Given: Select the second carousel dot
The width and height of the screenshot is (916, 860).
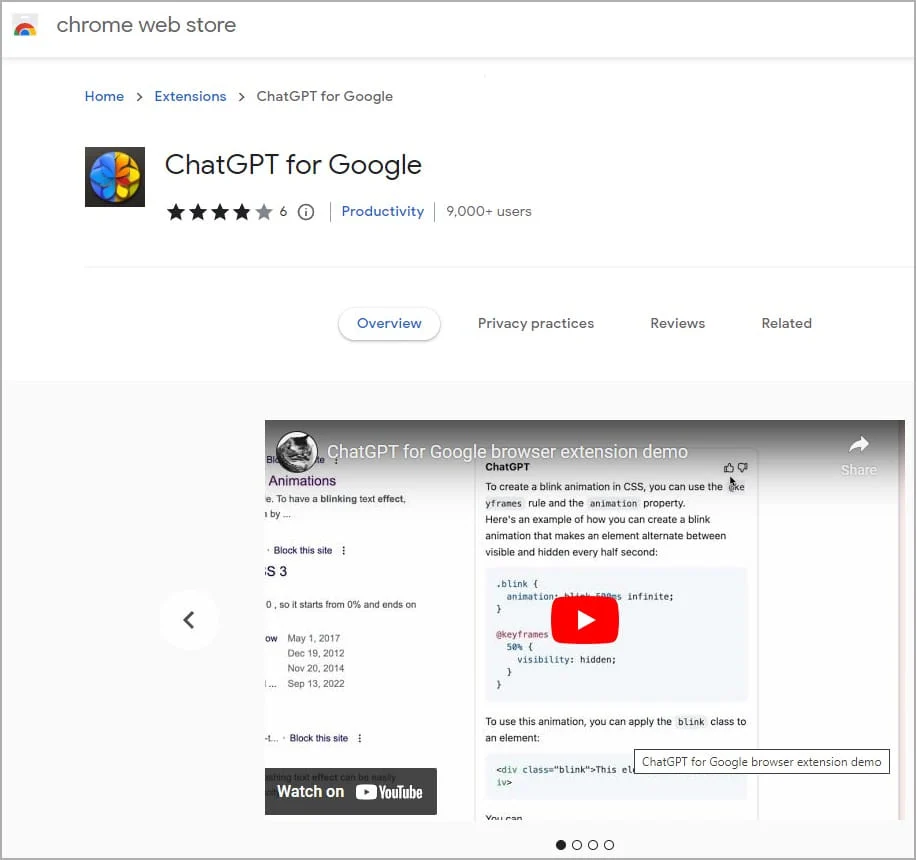Looking at the screenshot, I should [x=577, y=845].
